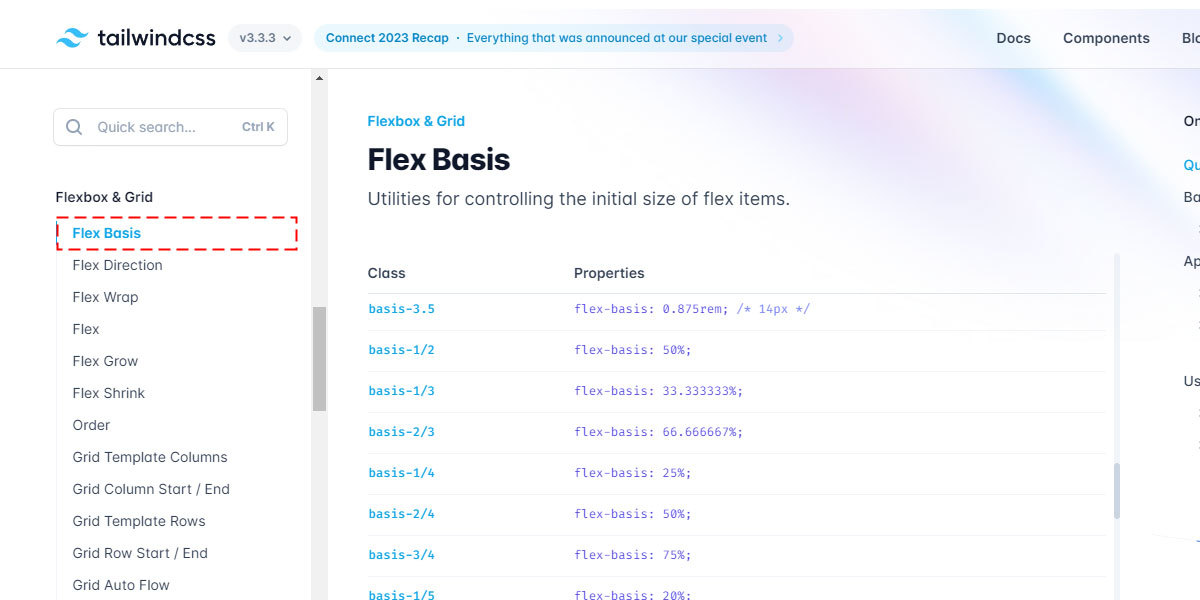Open the Docs menu item
The height and width of the screenshot is (600, 1200).
pyautogui.click(x=1013, y=38)
